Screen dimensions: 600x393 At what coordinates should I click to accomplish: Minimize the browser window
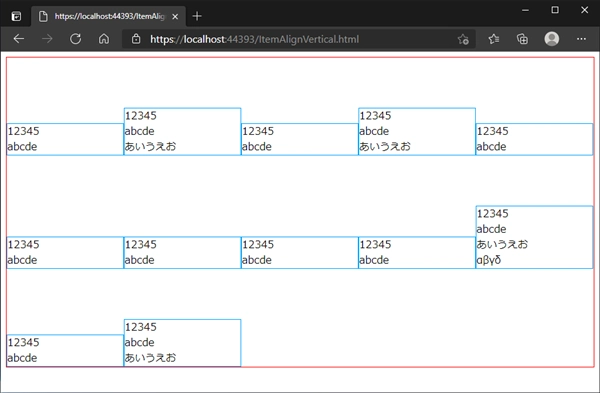[x=525, y=10]
